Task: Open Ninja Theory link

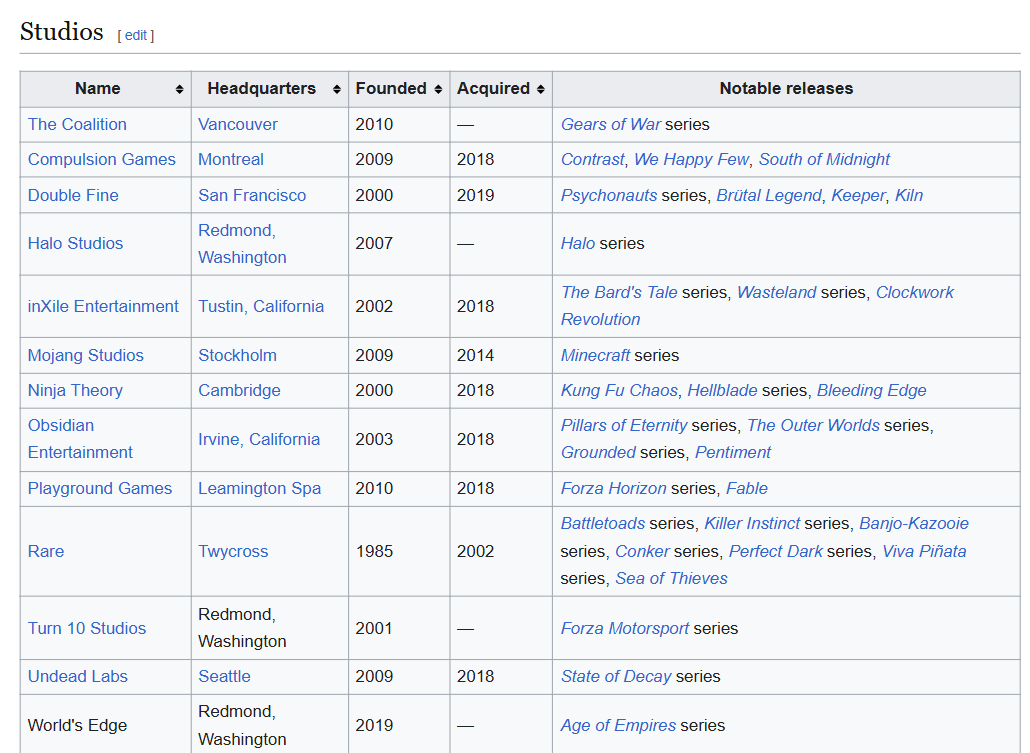Action: [75, 390]
